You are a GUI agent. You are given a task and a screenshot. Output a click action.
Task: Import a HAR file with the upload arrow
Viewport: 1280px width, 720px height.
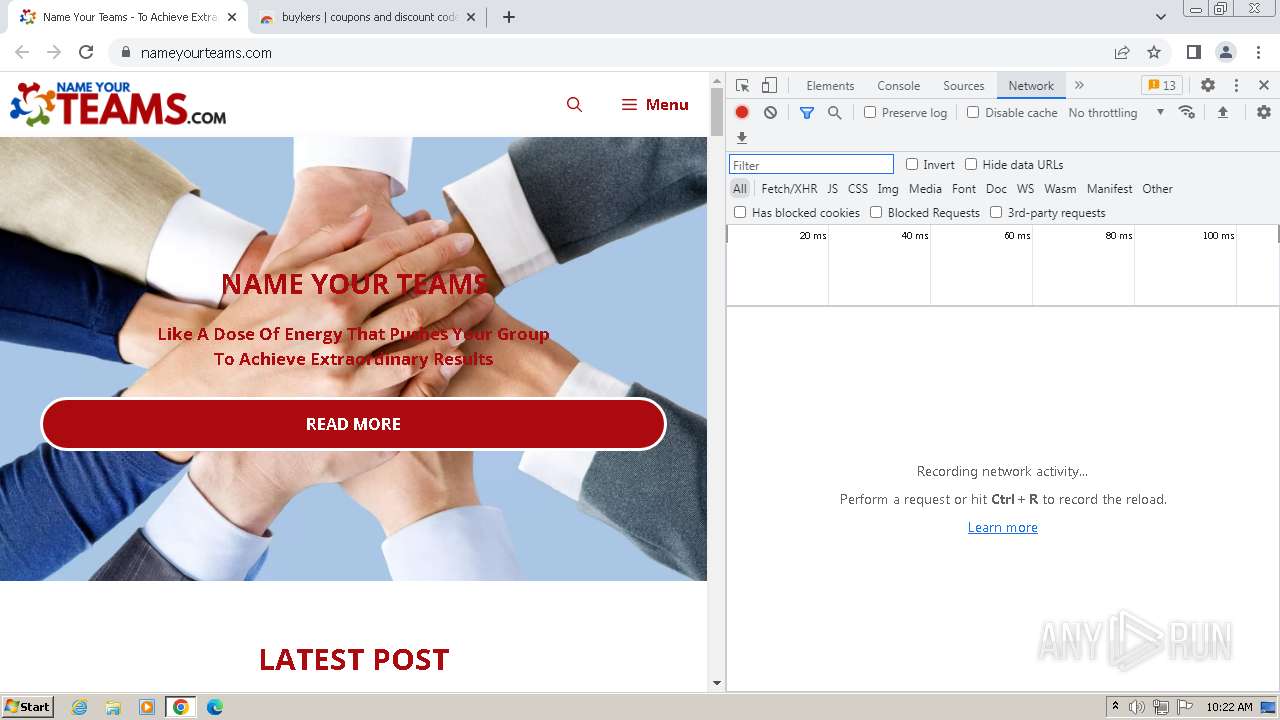tap(1222, 112)
